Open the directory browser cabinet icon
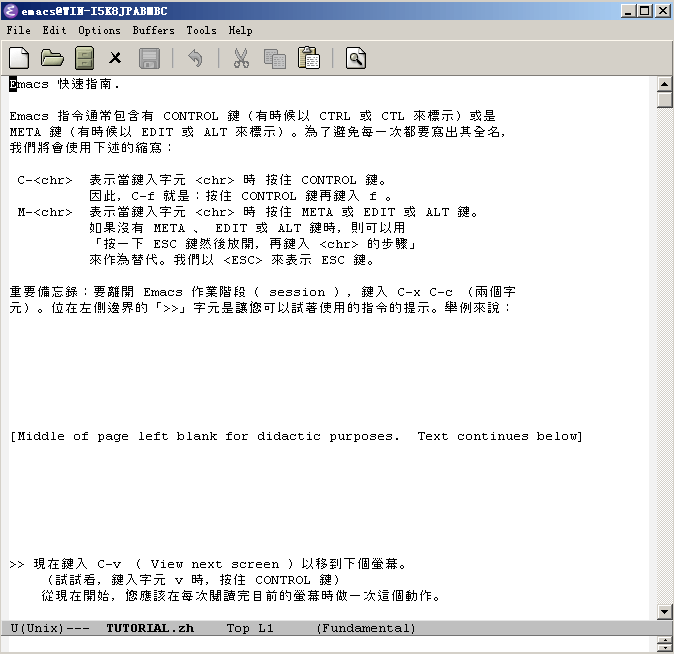674x654 pixels. [x=84, y=58]
